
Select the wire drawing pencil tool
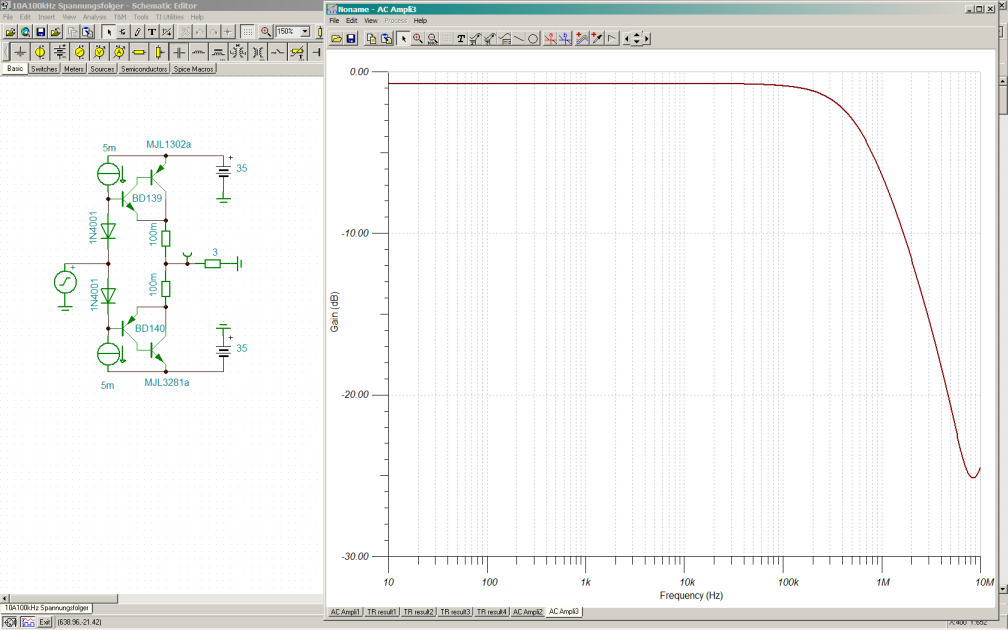tap(137, 32)
